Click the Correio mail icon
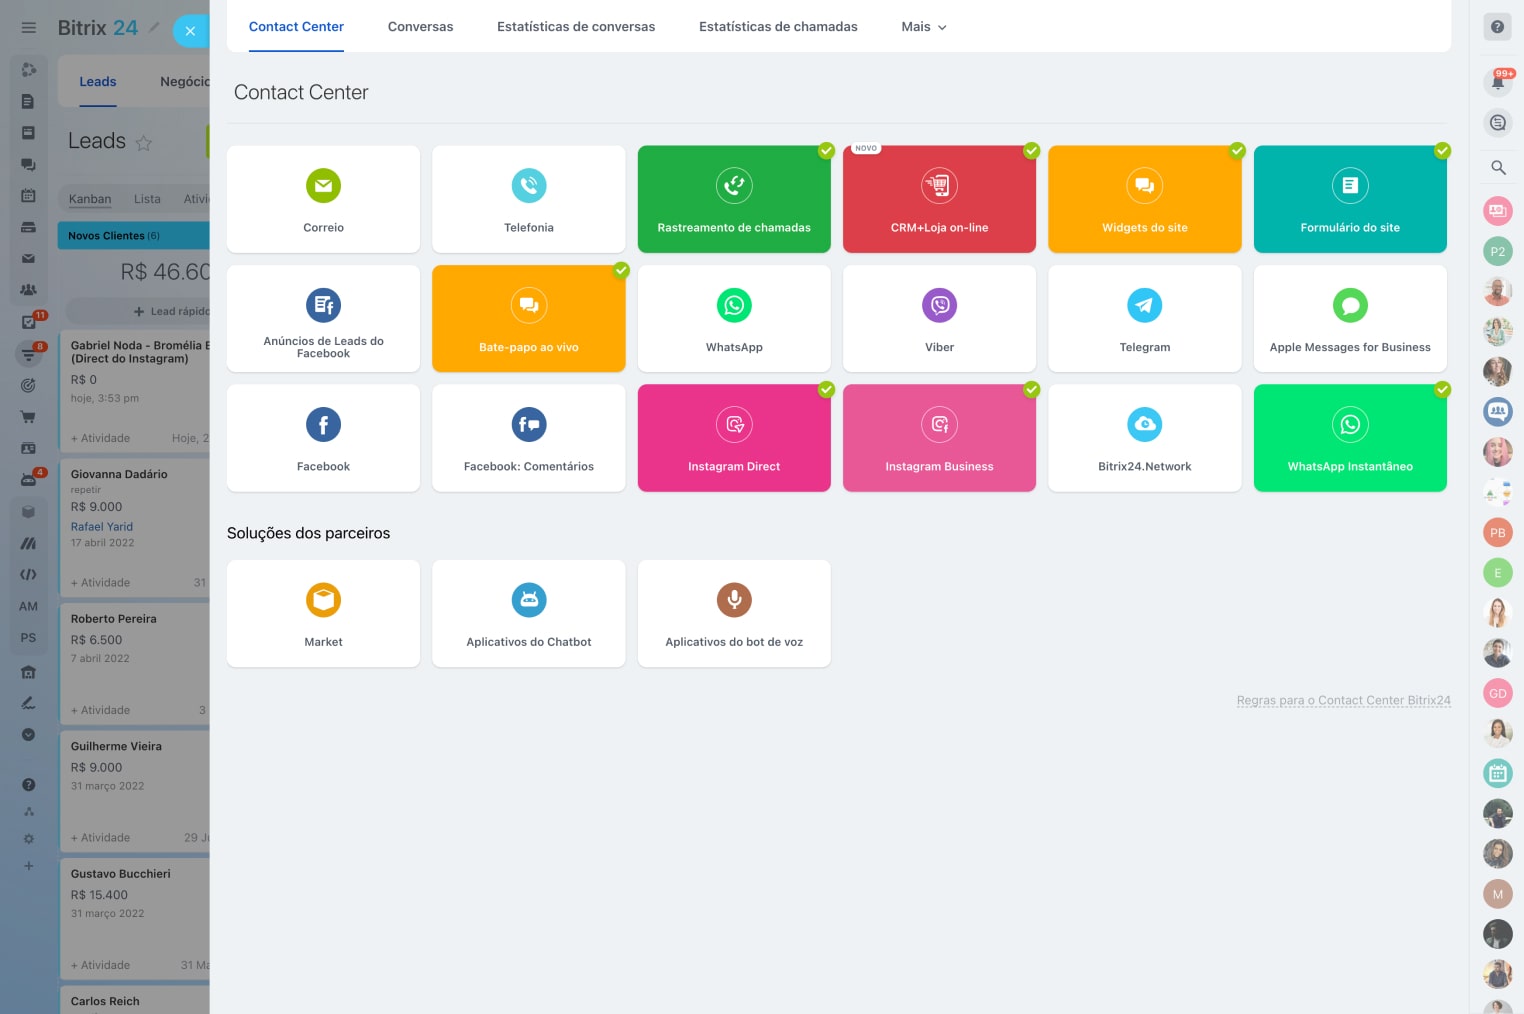Screen dimensions: 1524x1014 click(x=323, y=186)
